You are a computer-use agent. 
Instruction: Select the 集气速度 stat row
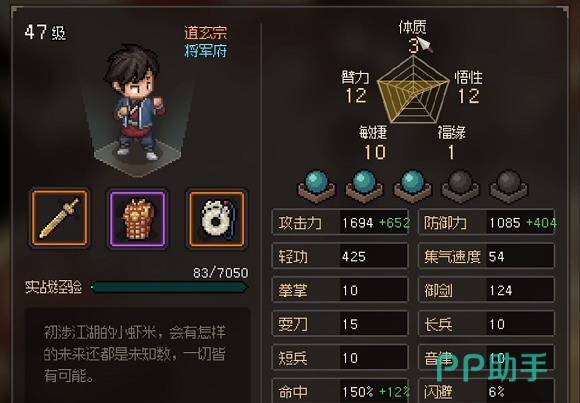[486, 256]
